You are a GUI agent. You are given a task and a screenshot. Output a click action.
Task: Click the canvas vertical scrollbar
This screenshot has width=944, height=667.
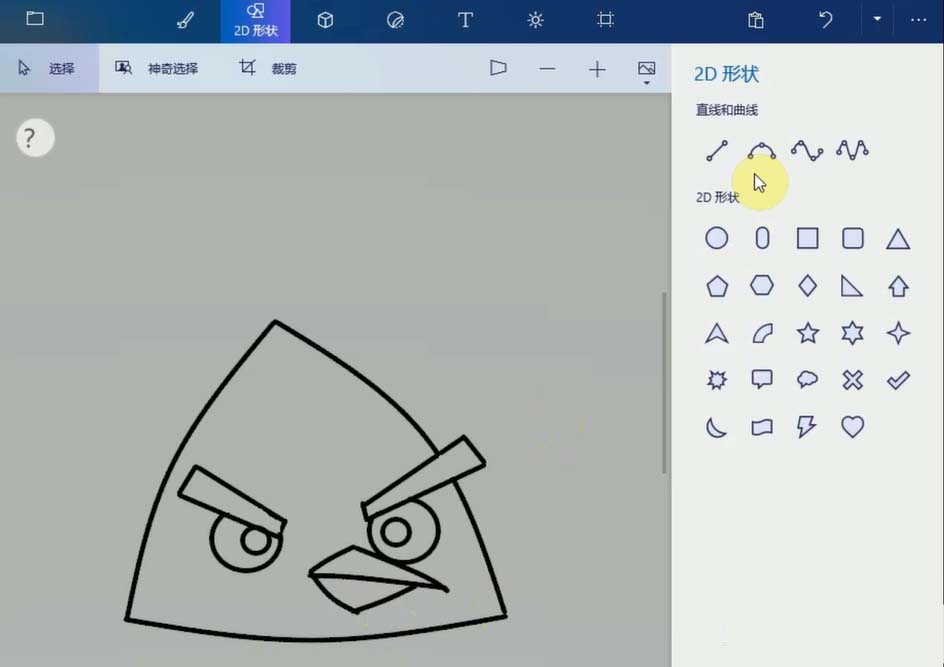click(x=665, y=383)
